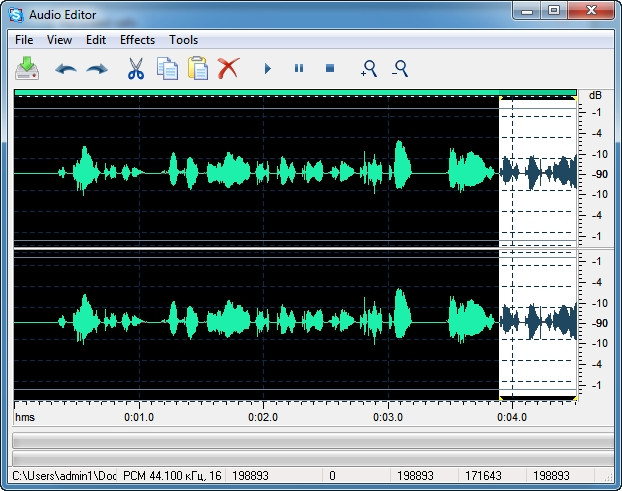Minimize the Audio Editor window

(x=527, y=11)
